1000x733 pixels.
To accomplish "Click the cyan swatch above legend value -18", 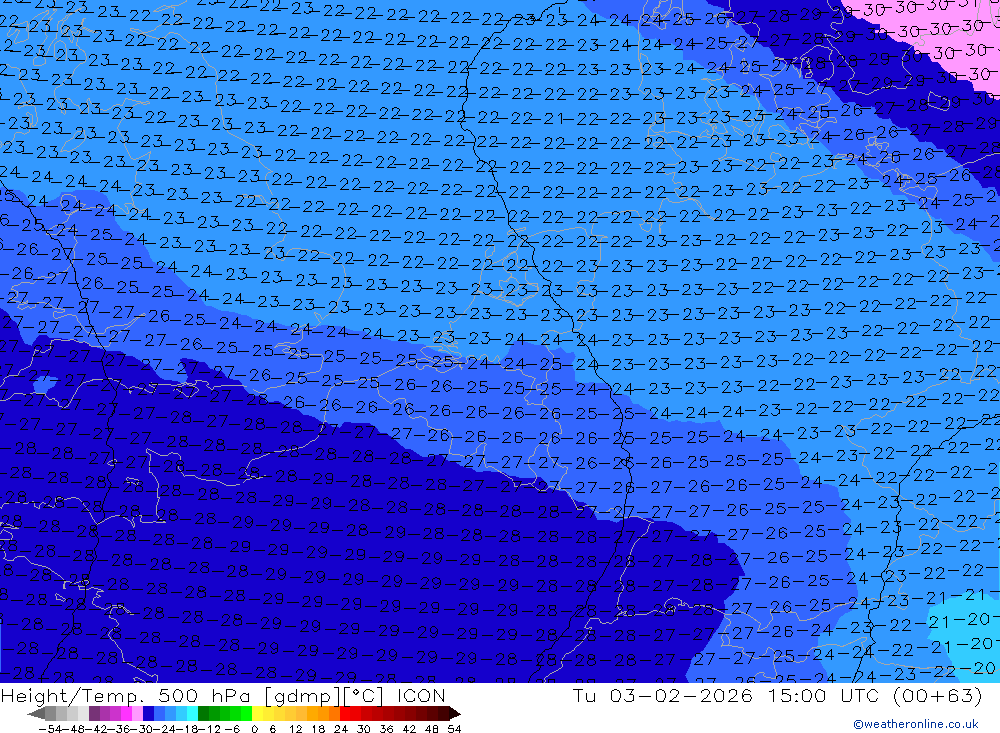I will click(x=192, y=713).
